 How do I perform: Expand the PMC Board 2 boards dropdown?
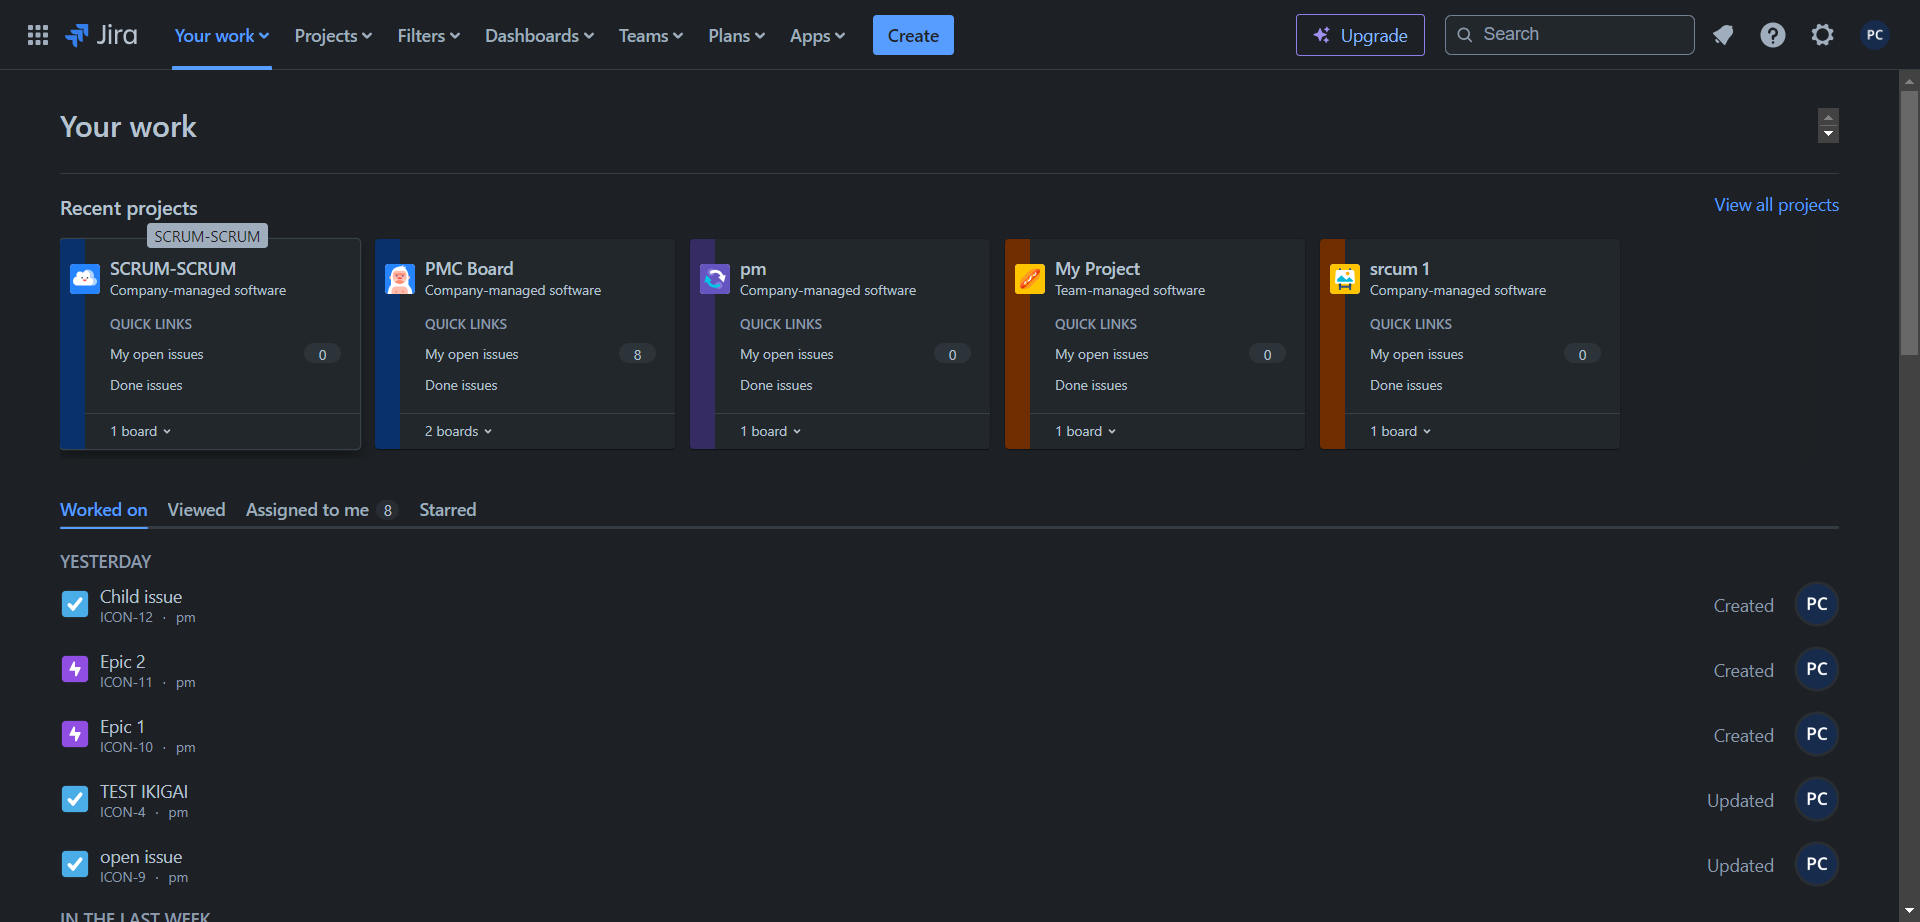point(459,431)
